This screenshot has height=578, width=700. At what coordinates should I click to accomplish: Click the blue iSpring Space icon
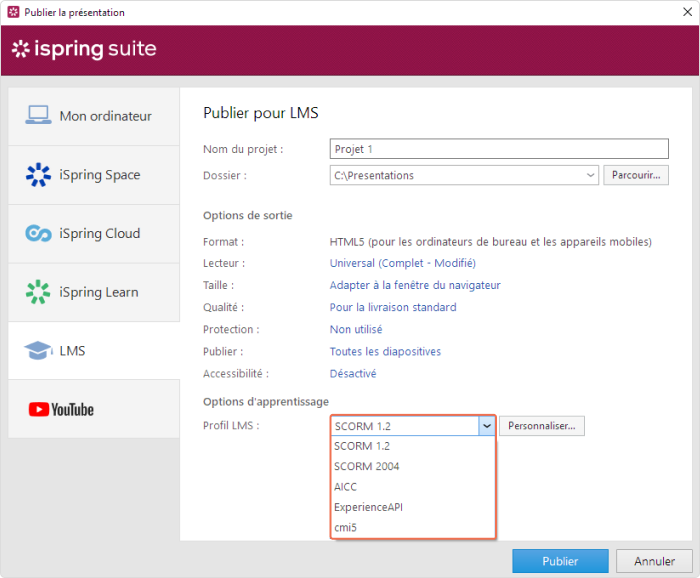click(x=38, y=175)
